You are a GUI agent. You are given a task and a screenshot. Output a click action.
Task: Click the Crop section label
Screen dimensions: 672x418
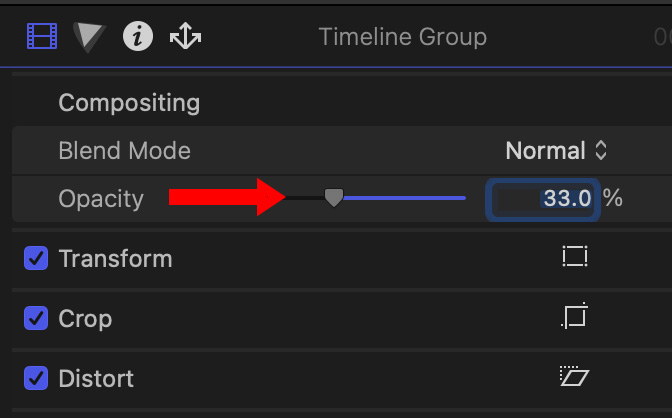pyautogui.click(x=85, y=319)
